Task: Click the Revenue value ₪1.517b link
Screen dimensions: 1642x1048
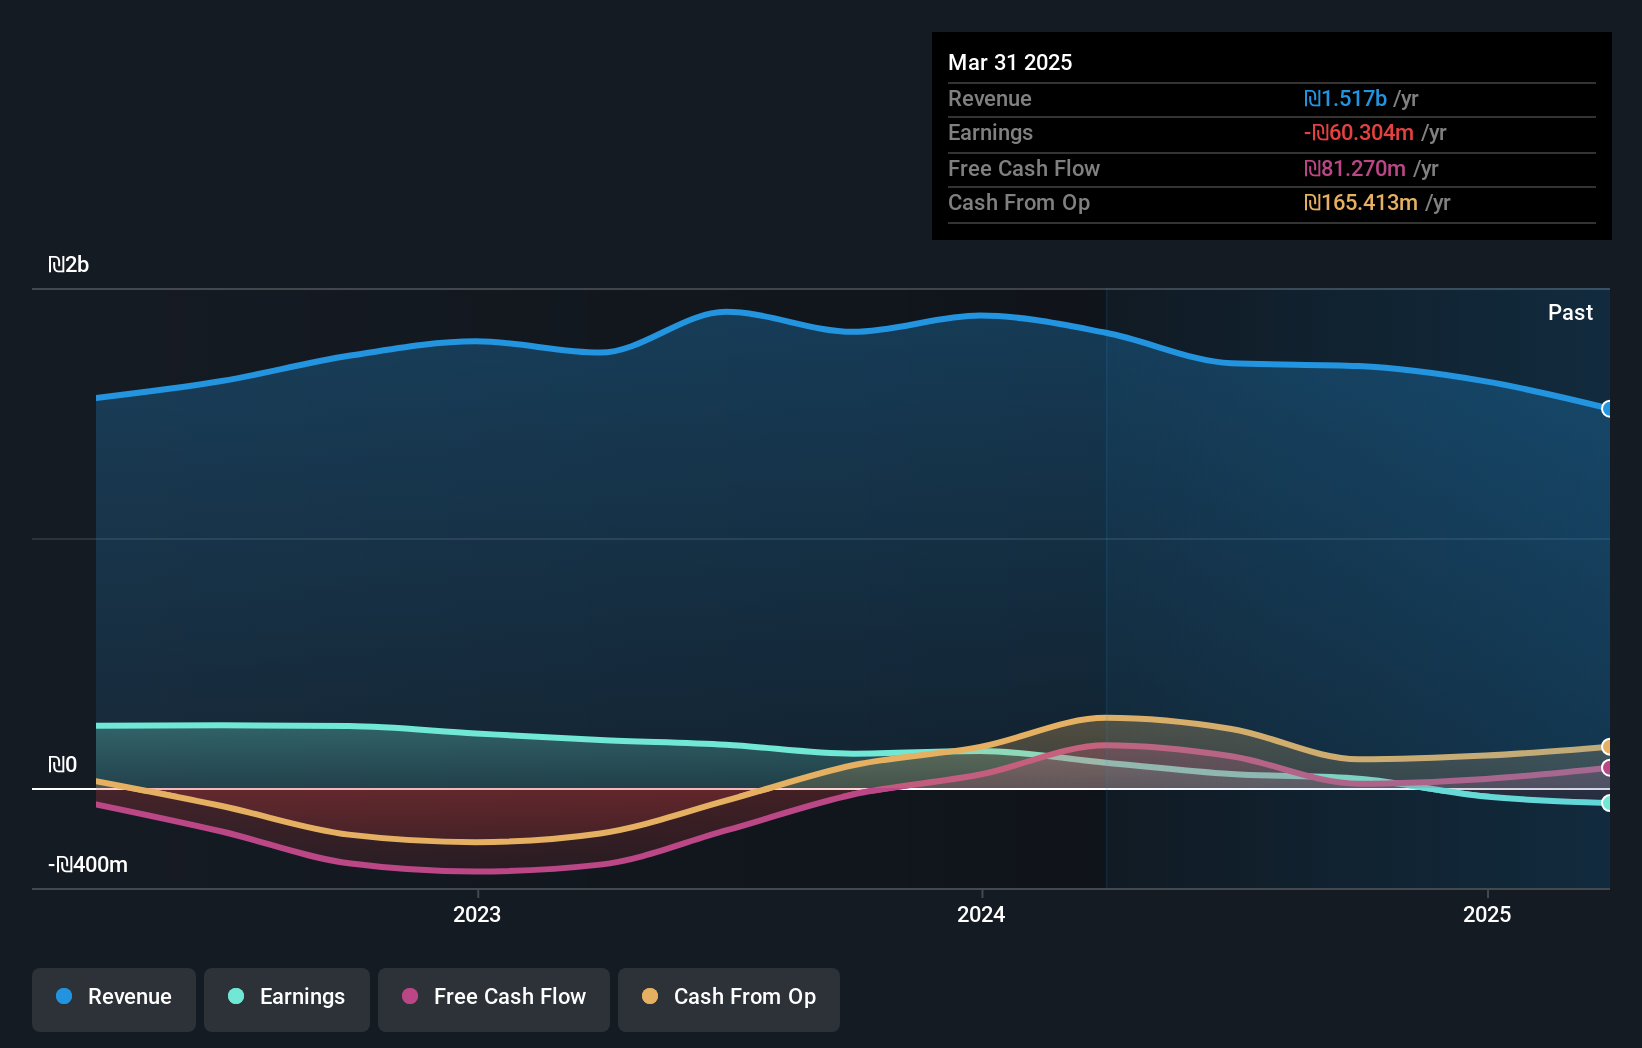Action: point(1345,98)
